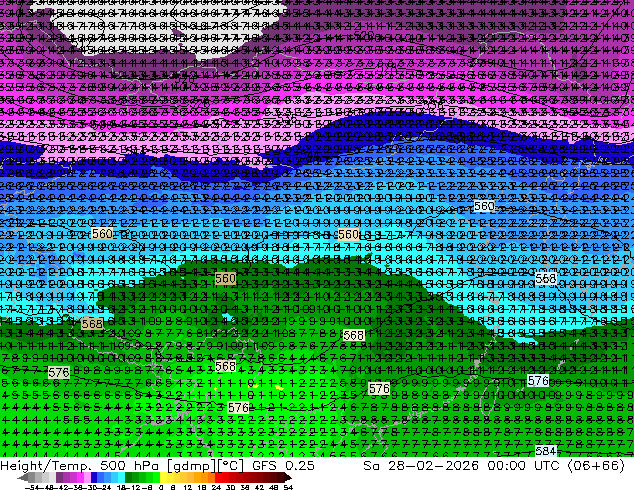Image resolution: width=634 pixels, height=490 pixels.
Task: Click the "(06+66)" forecast offset text
Action: [596, 466]
